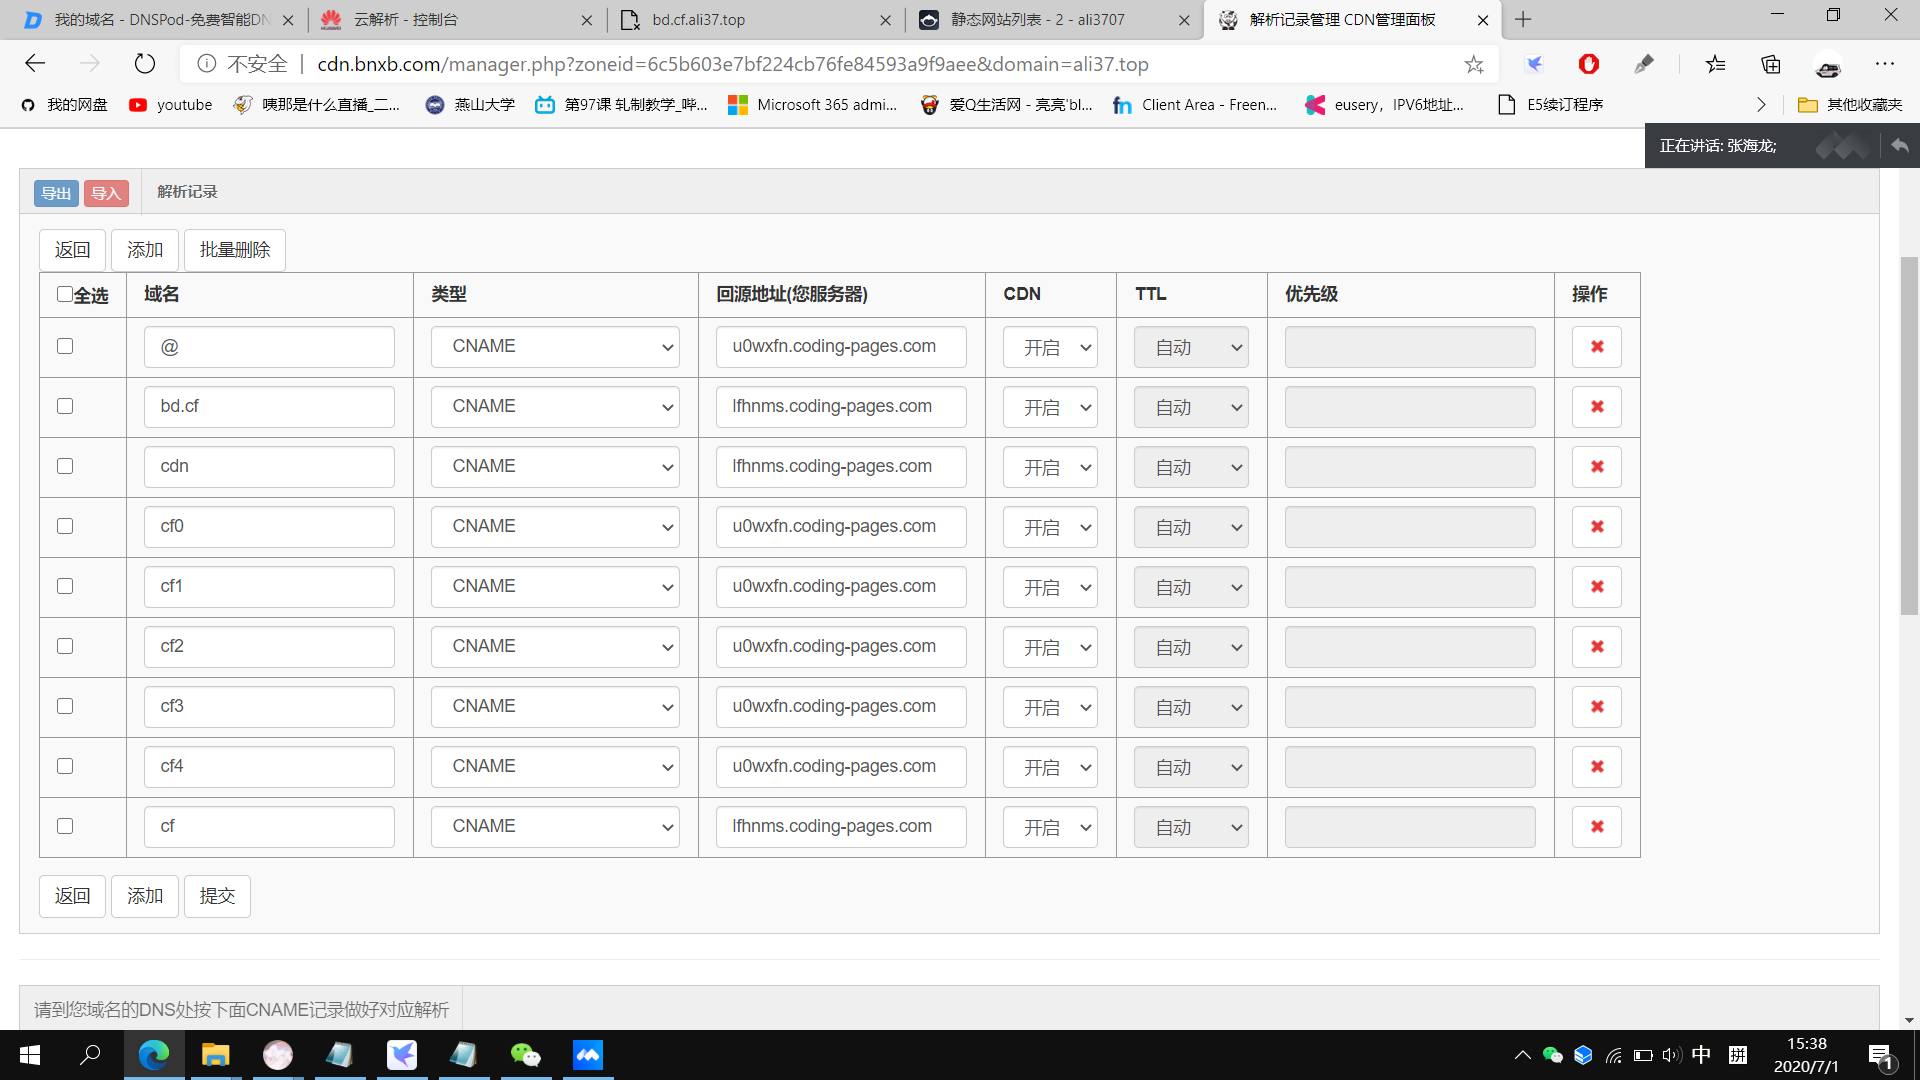Switch to the 云解析 - 控制台 tab
The height and width of the screenshot is (1080, 1920).
pyautogui.click(x=405, y=20)
